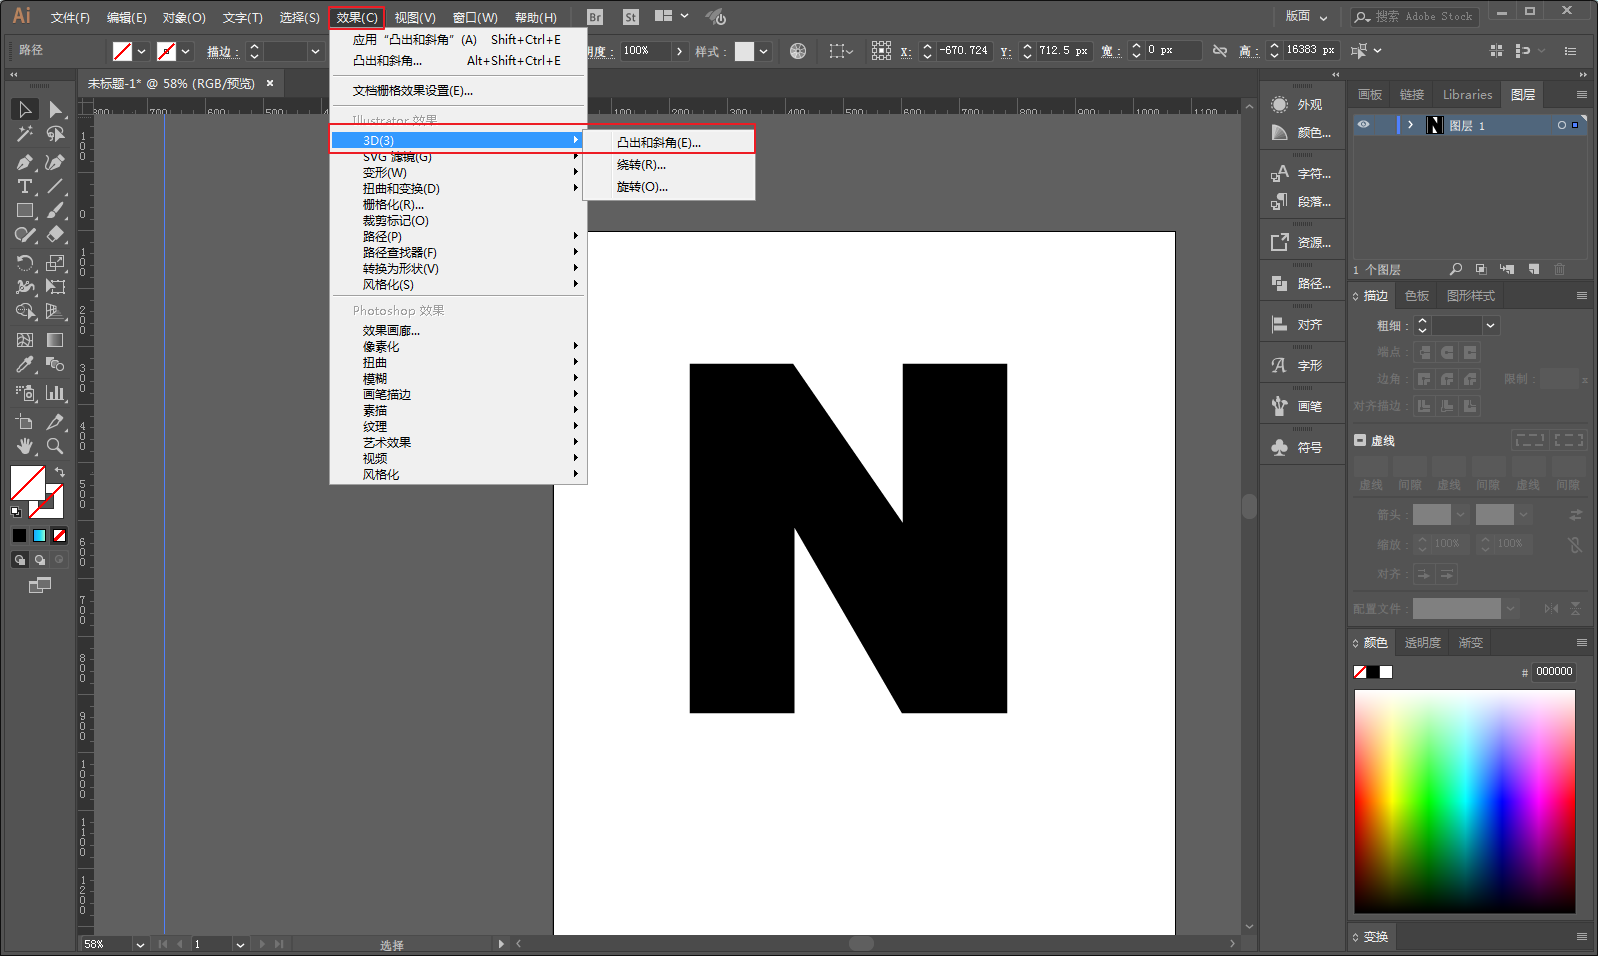Open the Adobe Stock (St) launcher
This screenshot has width=1598, height=956.
click(x=630, y=17)
